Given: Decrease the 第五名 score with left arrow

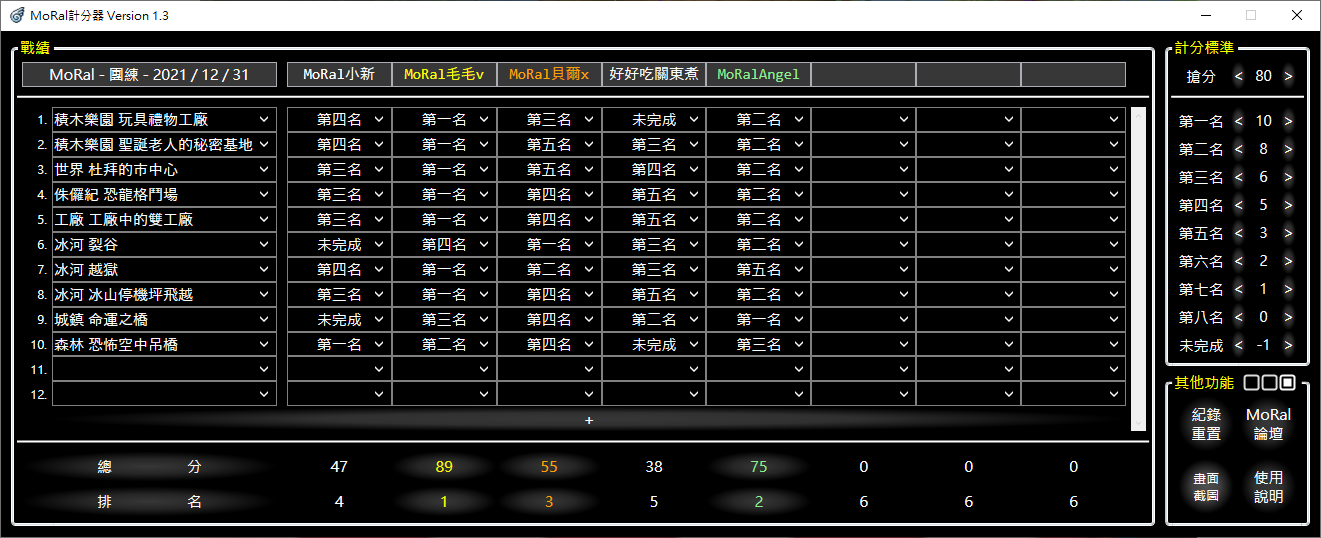Looking at the screenshot, I should (x=1239, y=233).
